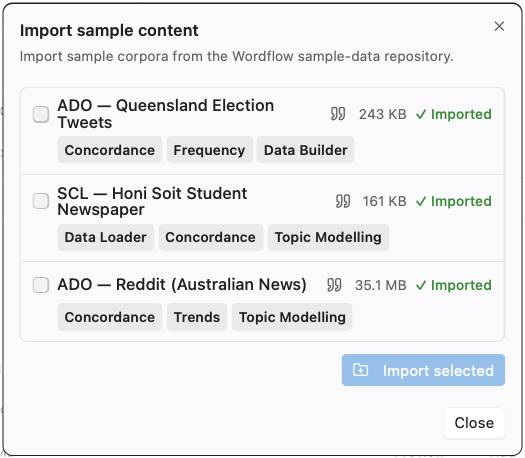Click Imported status for Queensland Election Tweets

pyautogui.click(x=454, y=114)
